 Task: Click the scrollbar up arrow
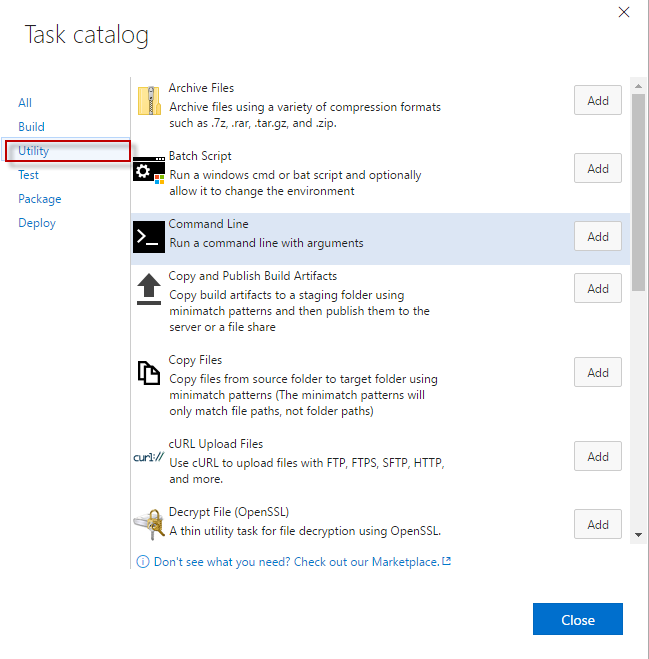click(638, 86)
